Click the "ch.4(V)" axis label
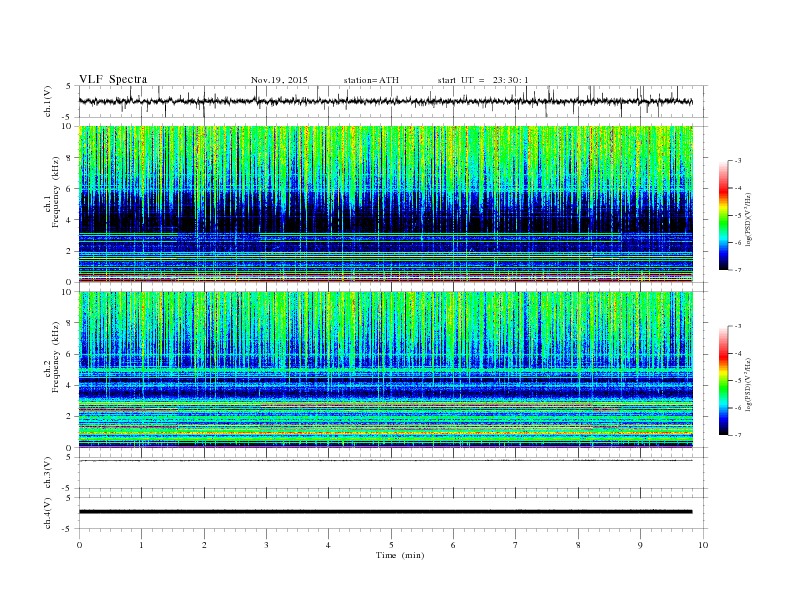Screen dimensions: 792x612 pyautogui.click(x=47, y=513)
